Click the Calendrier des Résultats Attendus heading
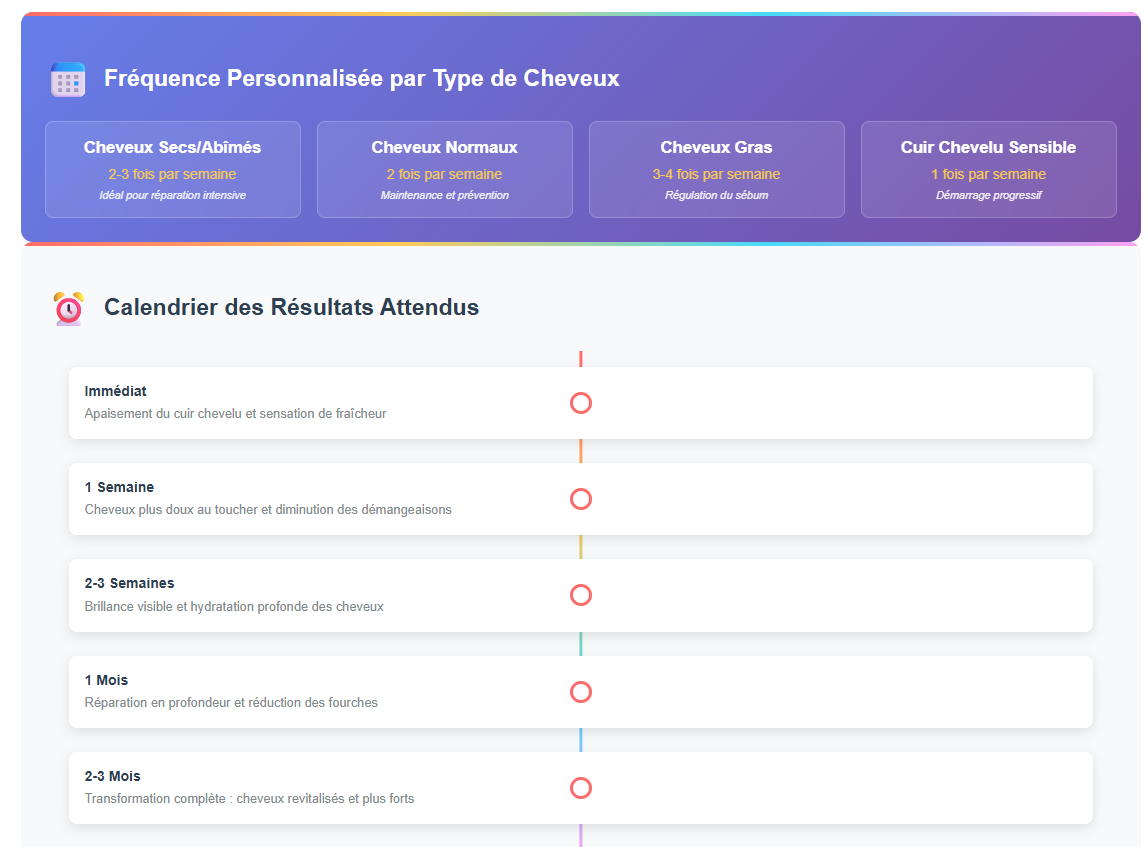The image size is (1148, 847). (x=291, y=307)
